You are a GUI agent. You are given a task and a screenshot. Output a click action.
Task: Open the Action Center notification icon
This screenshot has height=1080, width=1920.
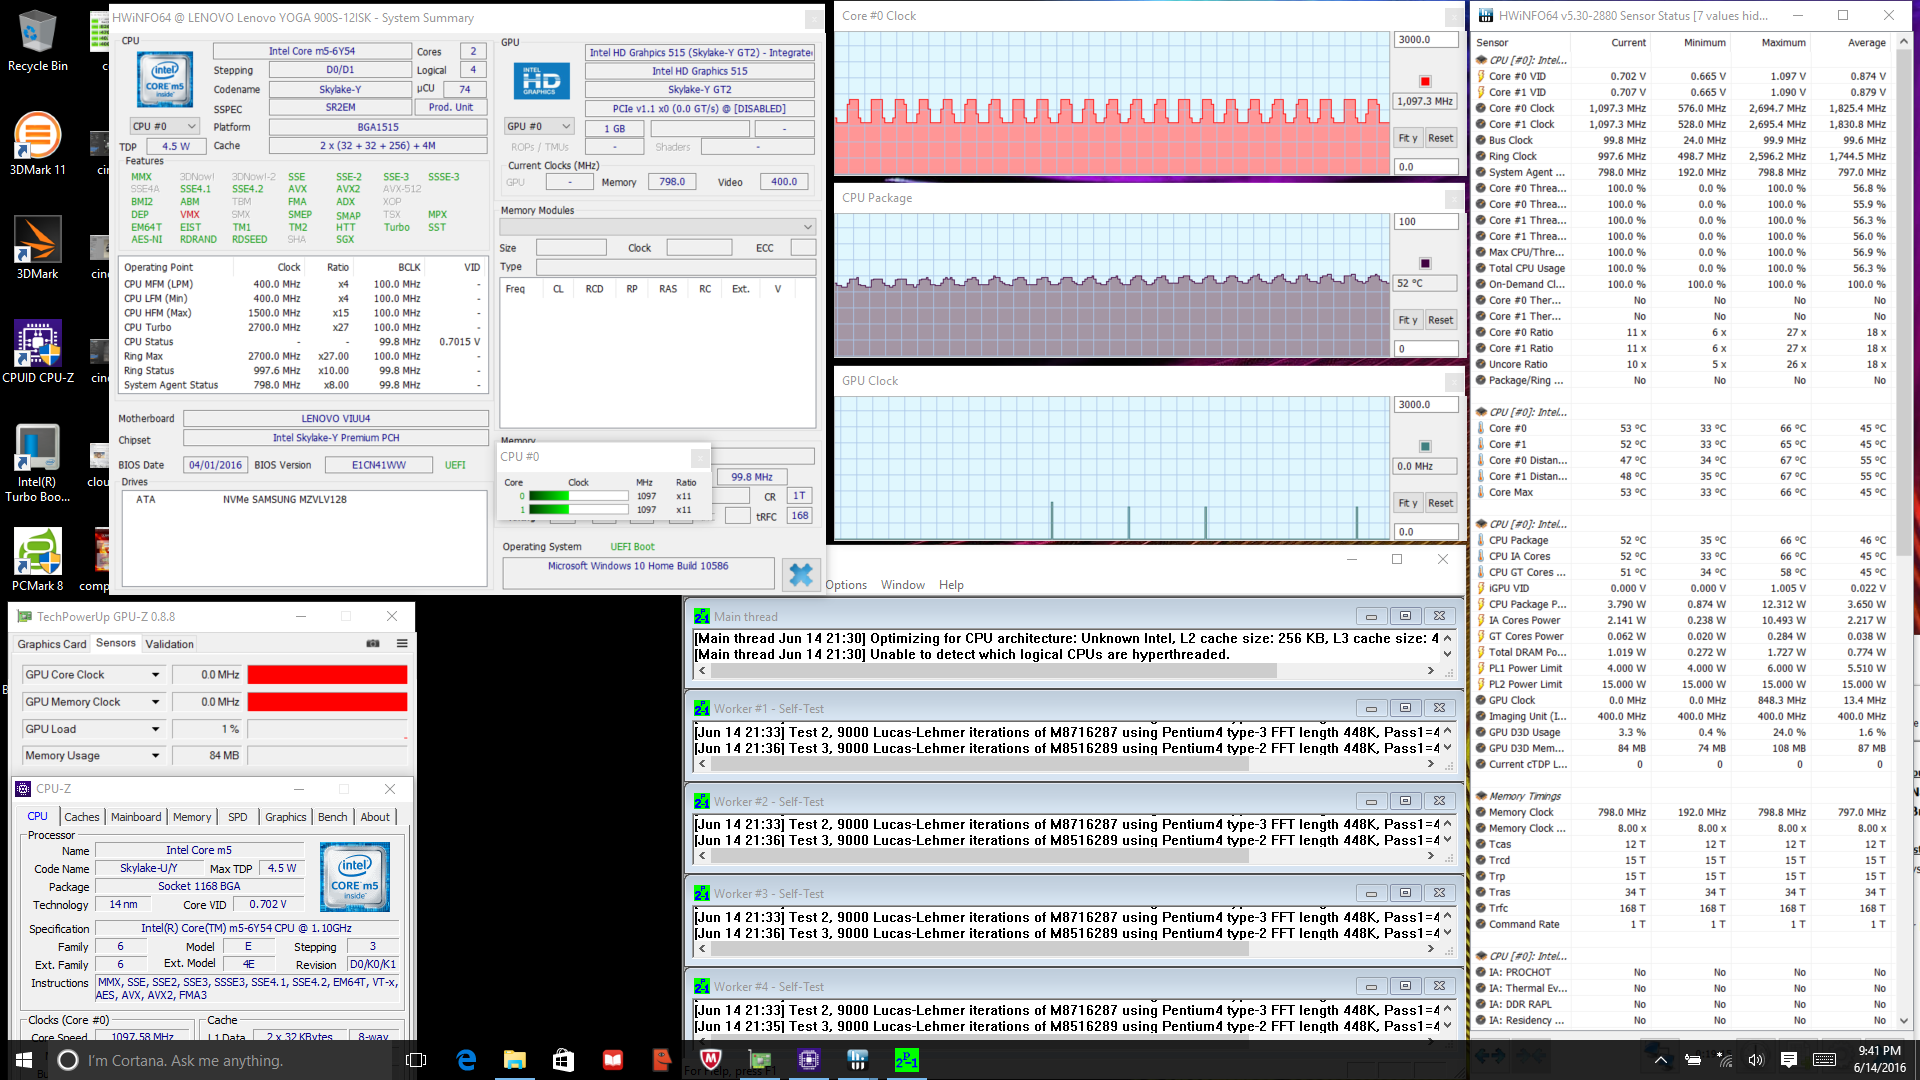point(1789,1060)
